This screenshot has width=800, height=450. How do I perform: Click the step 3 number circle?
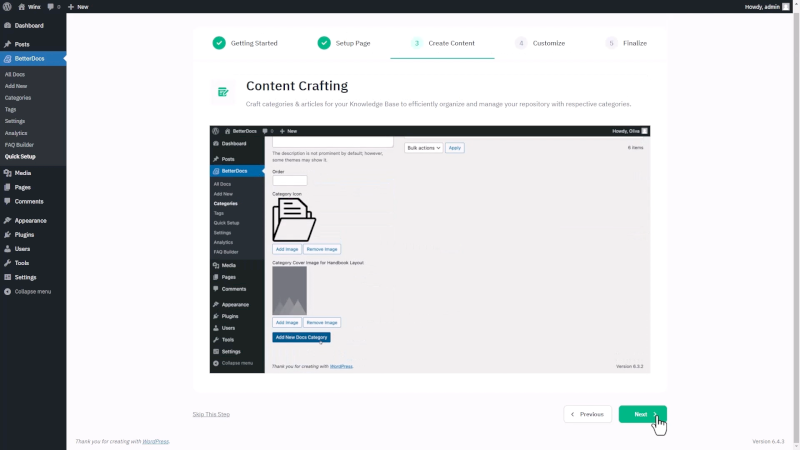[417, 43]
